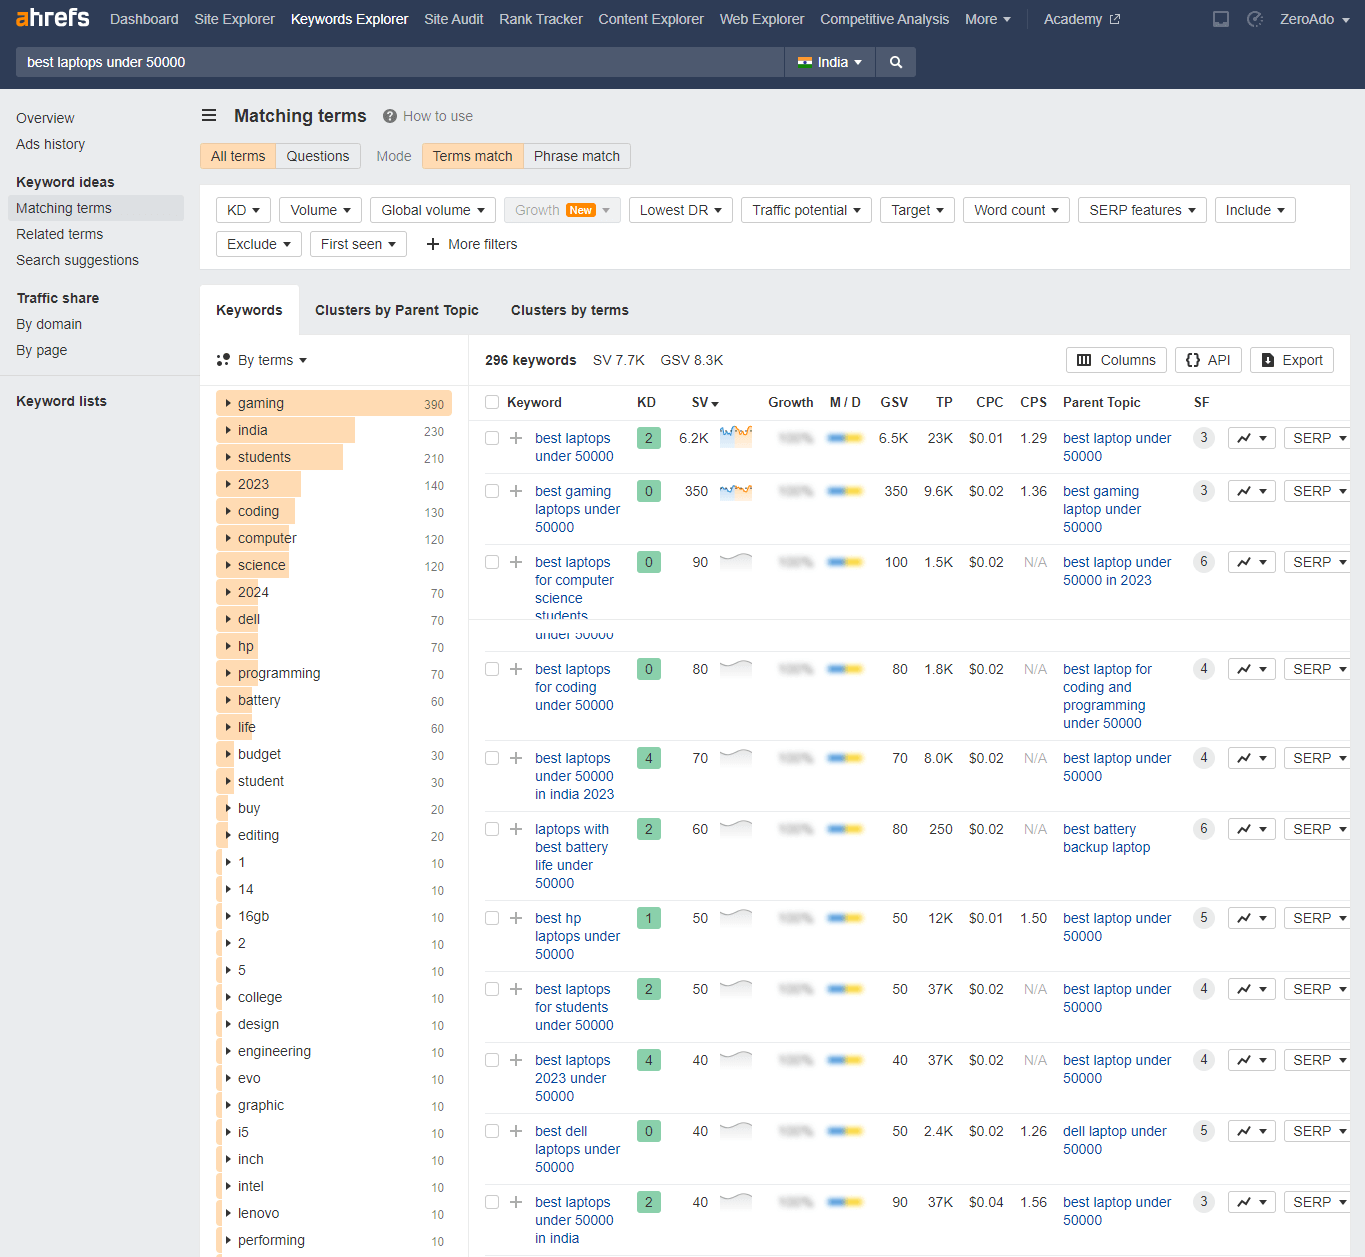
Task: Click M/D bar for 'best laptops under 50000' row
Action: [x=845, y=438]
